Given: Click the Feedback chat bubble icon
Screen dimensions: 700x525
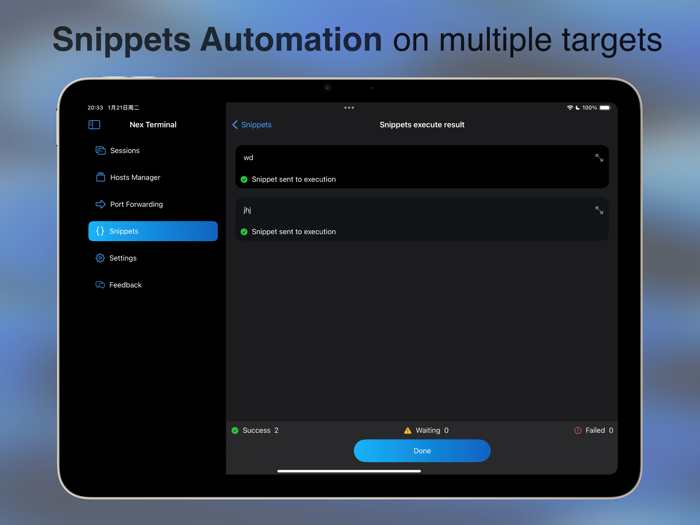Looking at the screenshot, I should coord(100,285).
